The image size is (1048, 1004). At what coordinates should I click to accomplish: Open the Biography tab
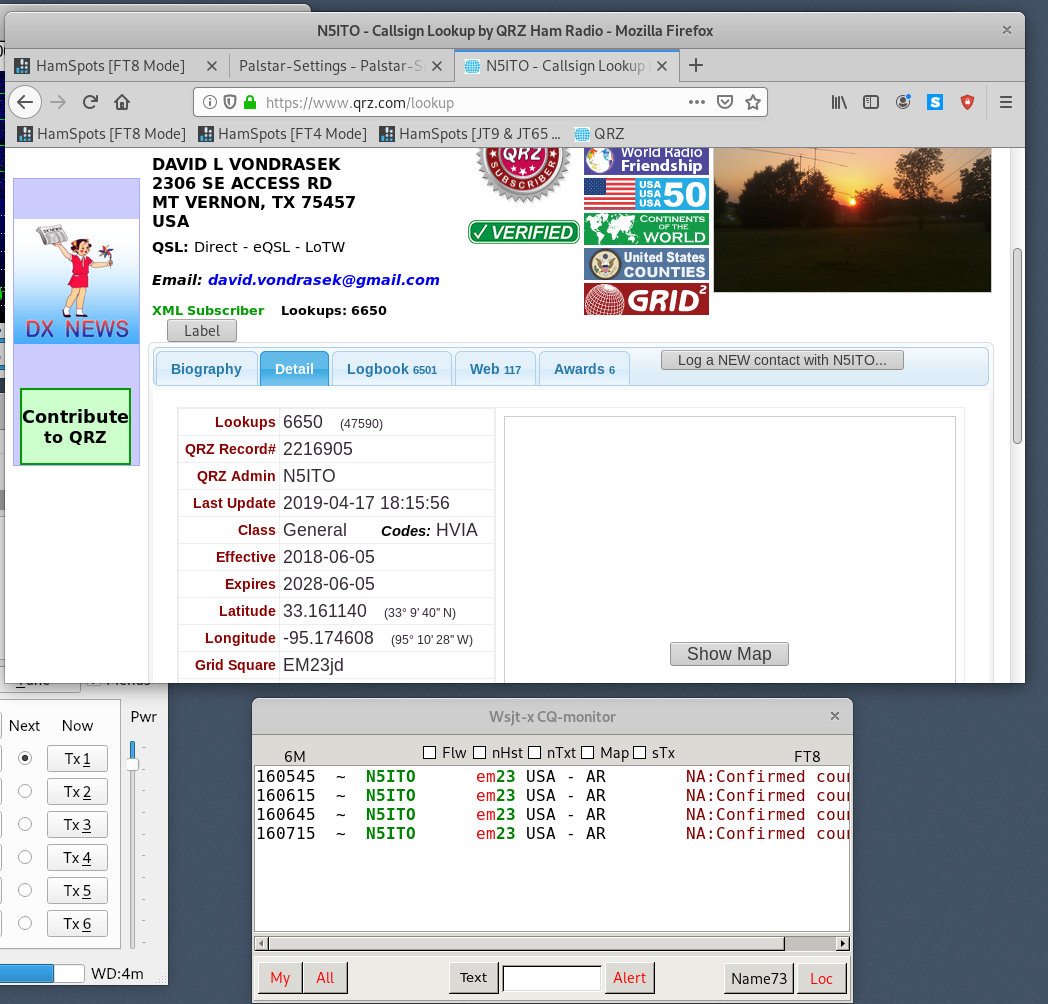click(206, 369)
